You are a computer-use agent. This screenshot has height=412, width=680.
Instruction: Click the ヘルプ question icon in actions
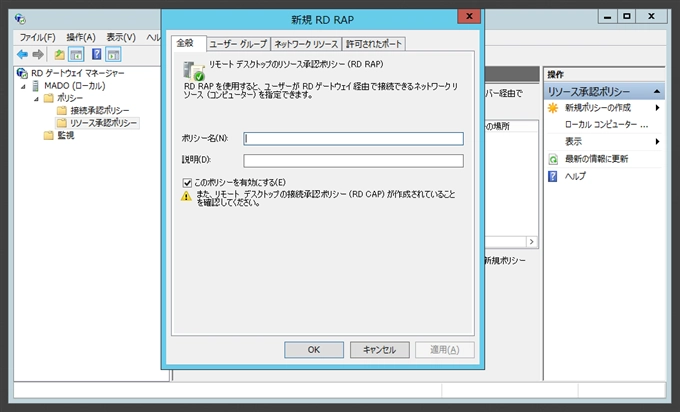coord(553,177)
